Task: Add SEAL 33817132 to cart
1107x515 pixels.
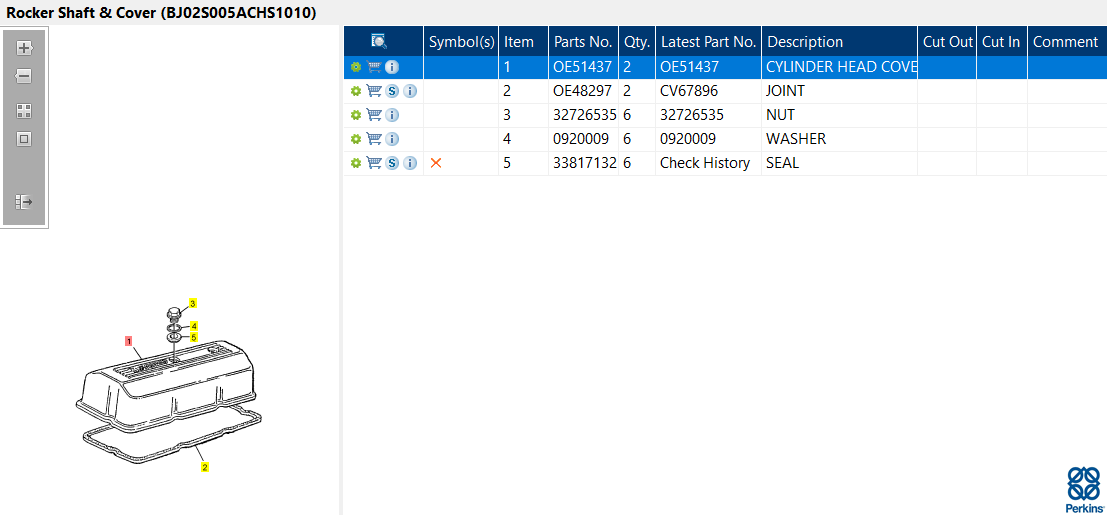Action: (374, 163)
